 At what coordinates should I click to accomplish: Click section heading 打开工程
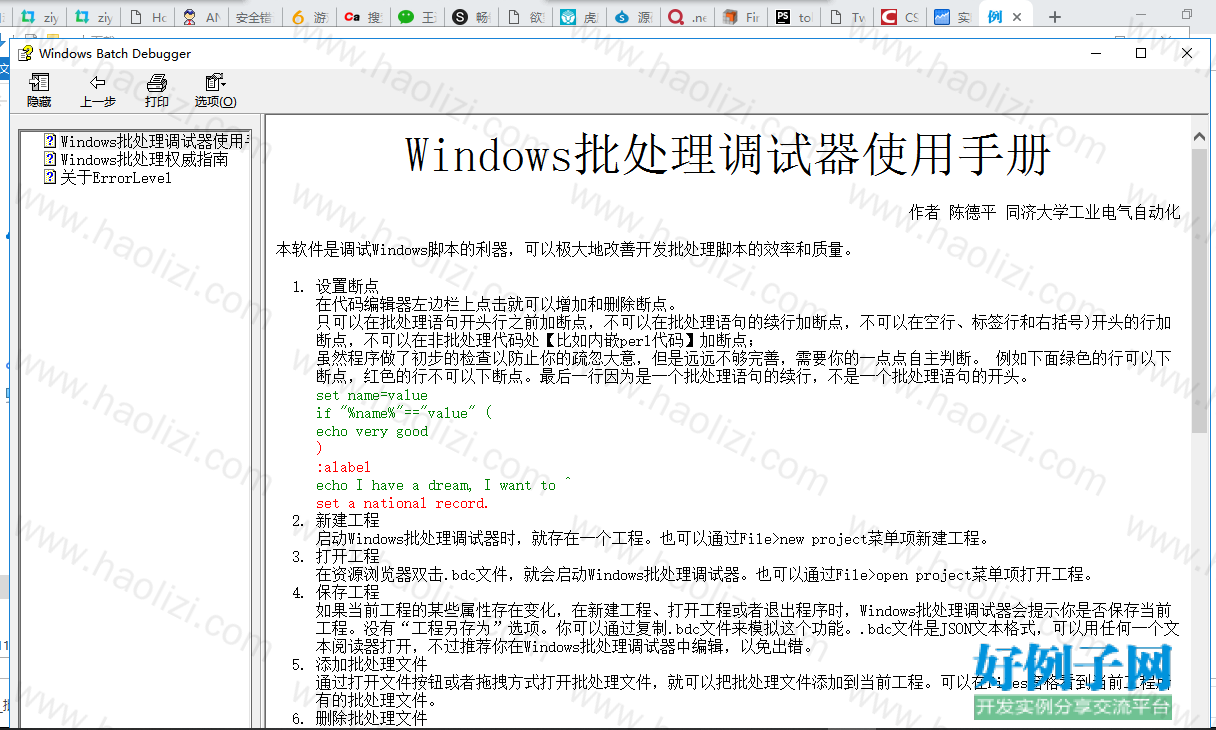tap(347, 556)
